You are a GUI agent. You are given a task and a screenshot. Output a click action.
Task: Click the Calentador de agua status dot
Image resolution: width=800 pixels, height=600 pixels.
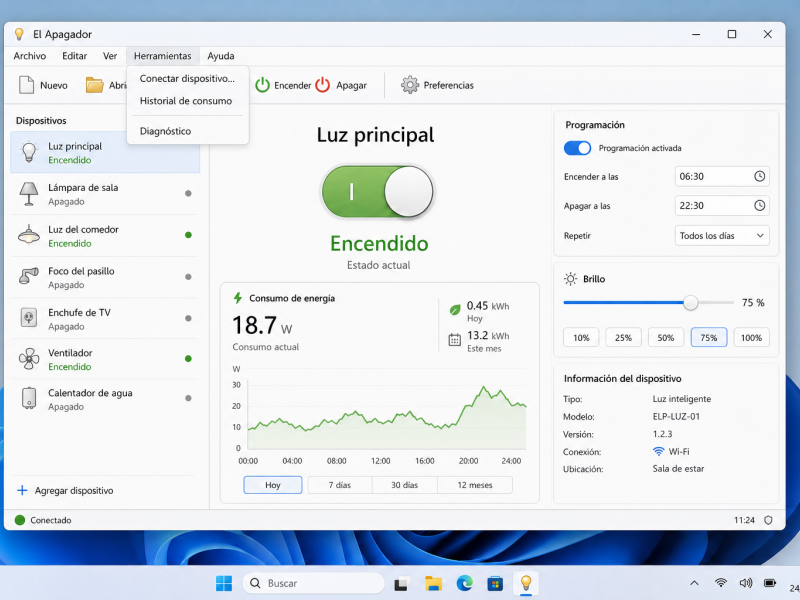click(188, 398)
